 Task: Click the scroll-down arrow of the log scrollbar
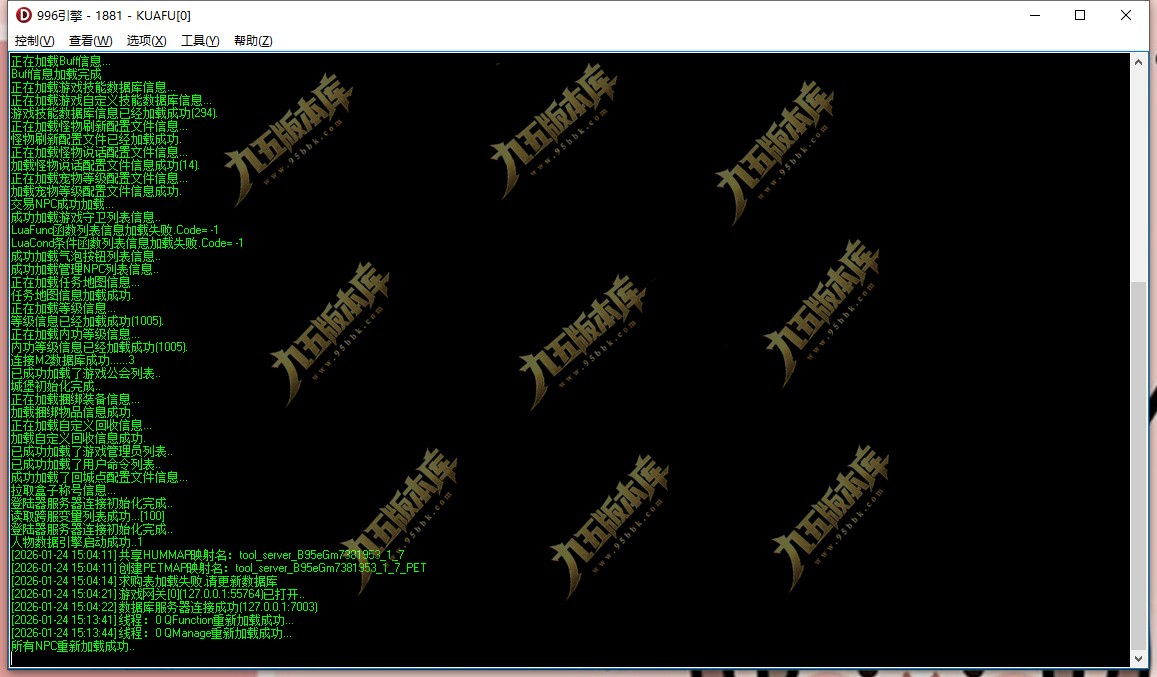1139,658
